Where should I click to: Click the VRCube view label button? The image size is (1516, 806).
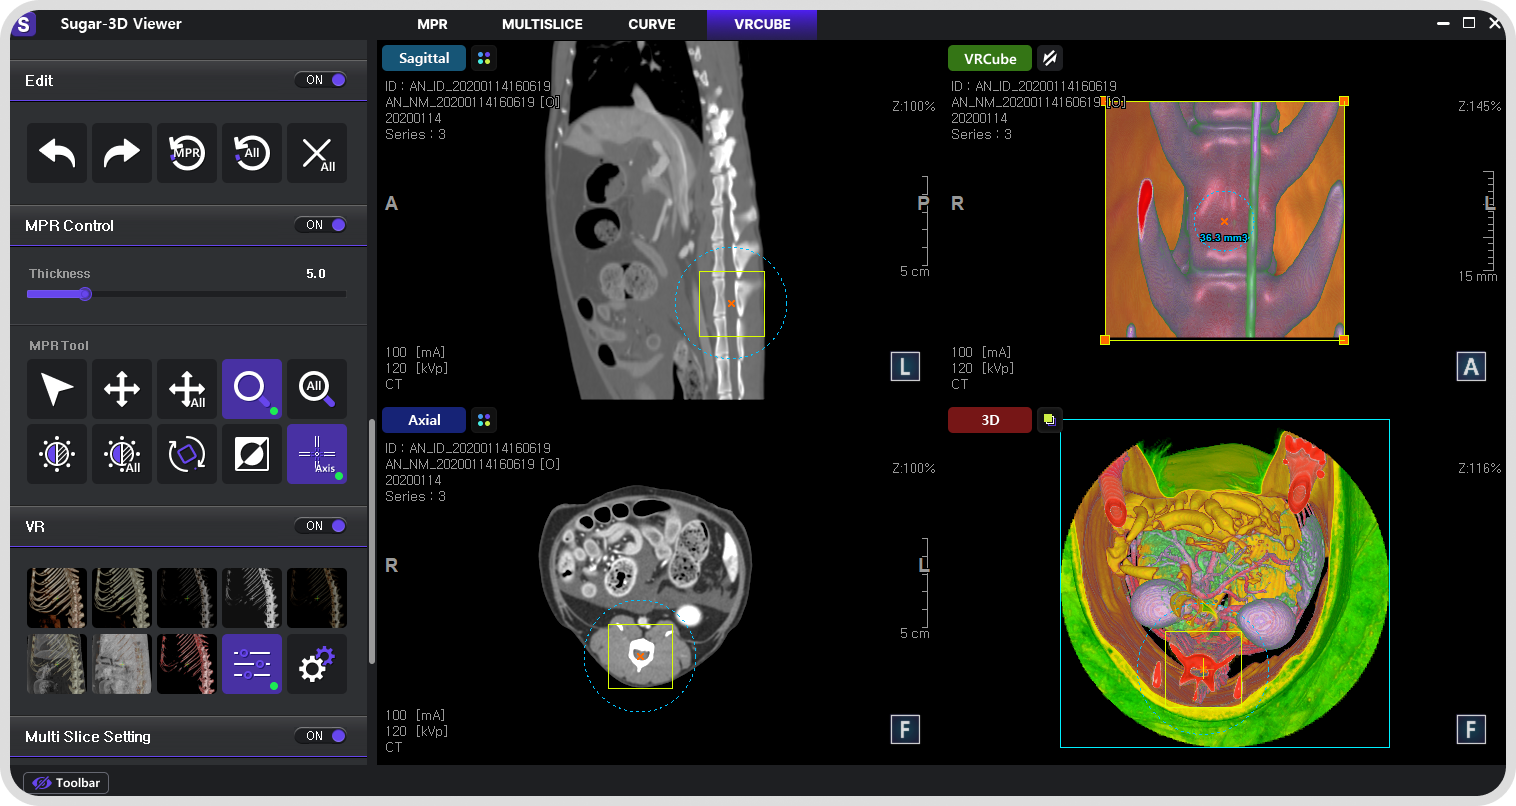tap(990, 59)
